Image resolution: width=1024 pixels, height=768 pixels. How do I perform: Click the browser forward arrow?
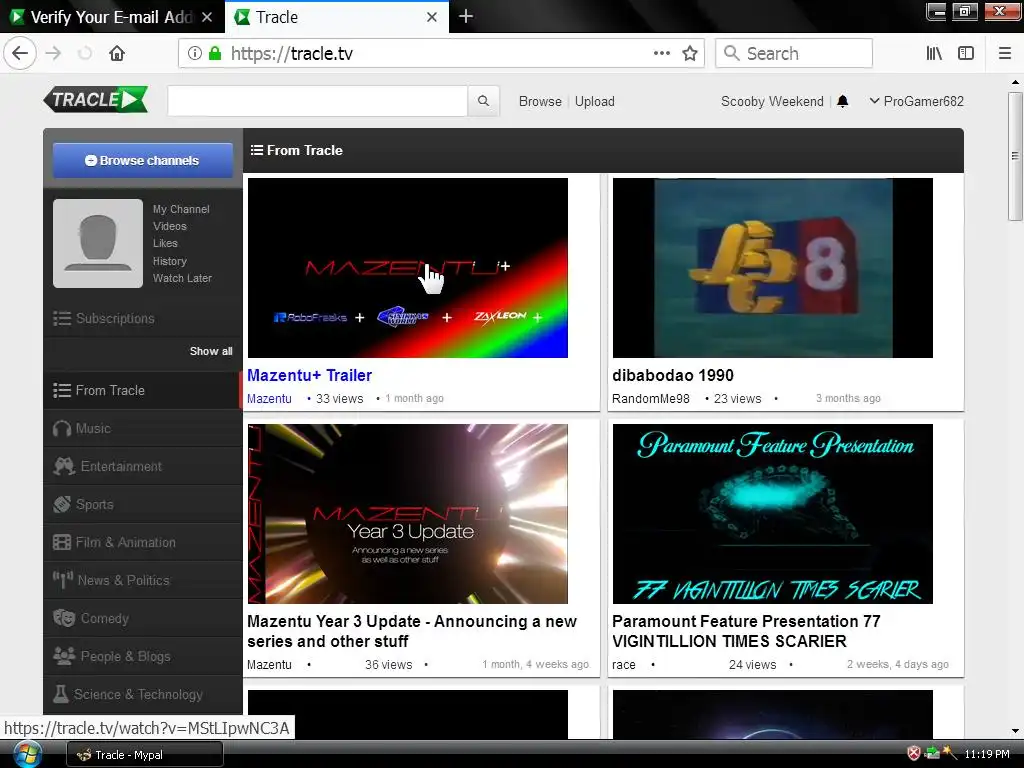click(x=54, y=53)
